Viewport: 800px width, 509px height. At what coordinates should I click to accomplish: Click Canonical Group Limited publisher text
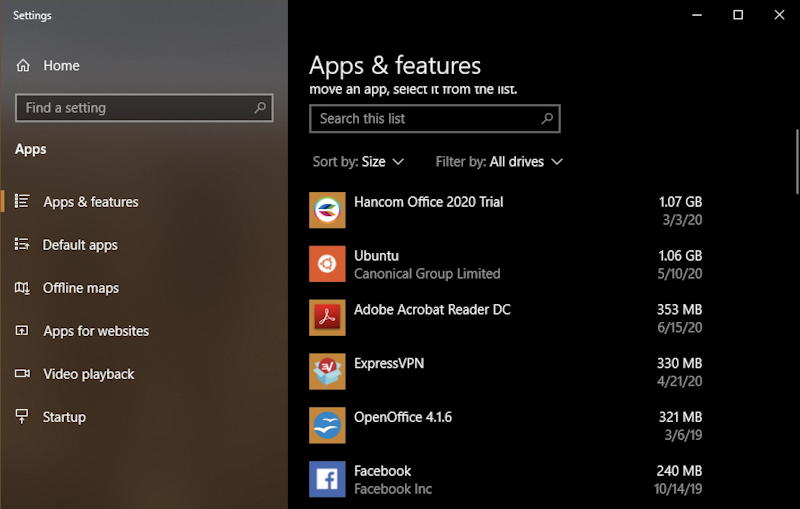click(427, 274)
